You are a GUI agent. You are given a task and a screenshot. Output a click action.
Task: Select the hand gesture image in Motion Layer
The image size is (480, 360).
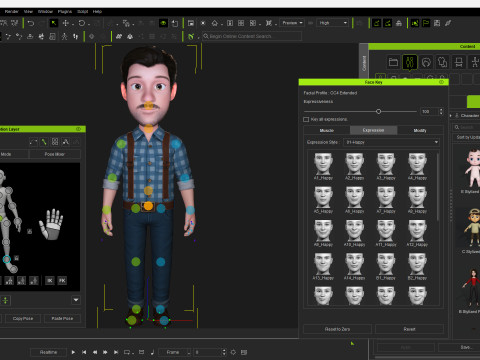pos(52,224)
